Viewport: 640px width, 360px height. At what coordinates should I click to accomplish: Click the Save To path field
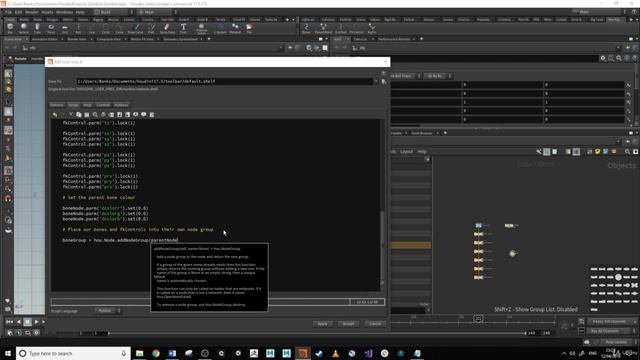(224, 82)
